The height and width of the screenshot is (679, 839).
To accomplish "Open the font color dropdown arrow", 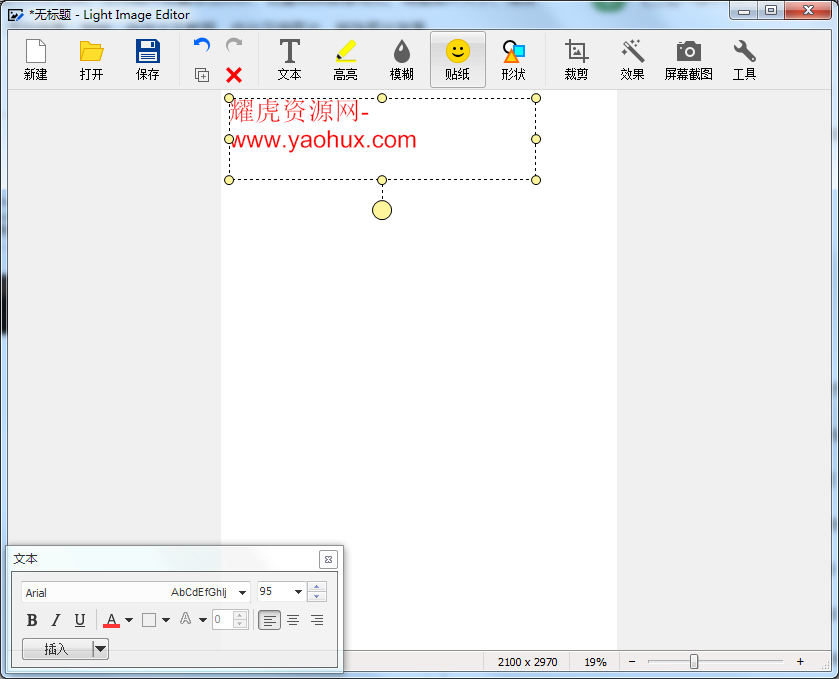I will [x=129, y=620].
